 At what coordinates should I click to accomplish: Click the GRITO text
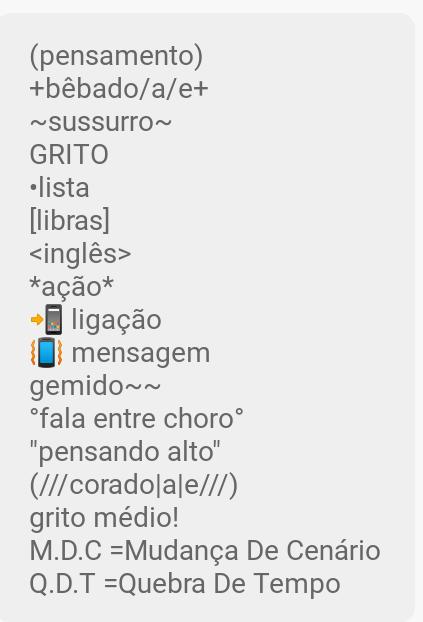coord(69,155)
